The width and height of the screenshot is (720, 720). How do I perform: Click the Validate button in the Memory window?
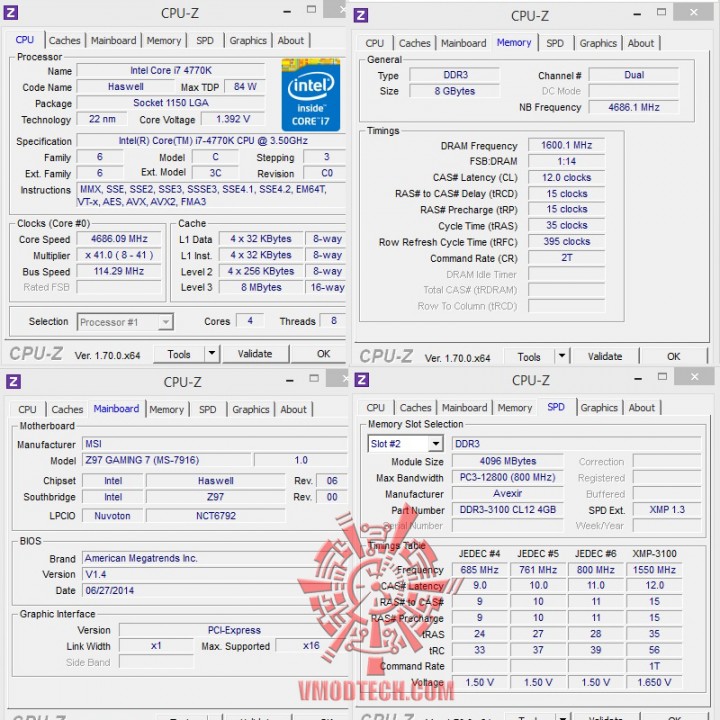click(x=605, y=356)
